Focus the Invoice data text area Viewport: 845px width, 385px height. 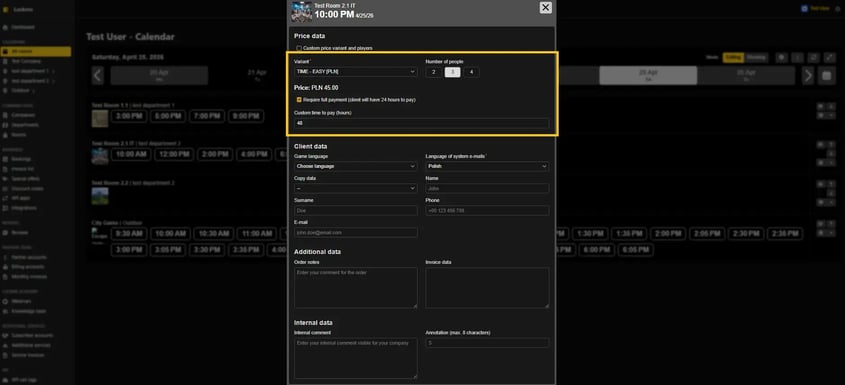click(487, 287)
